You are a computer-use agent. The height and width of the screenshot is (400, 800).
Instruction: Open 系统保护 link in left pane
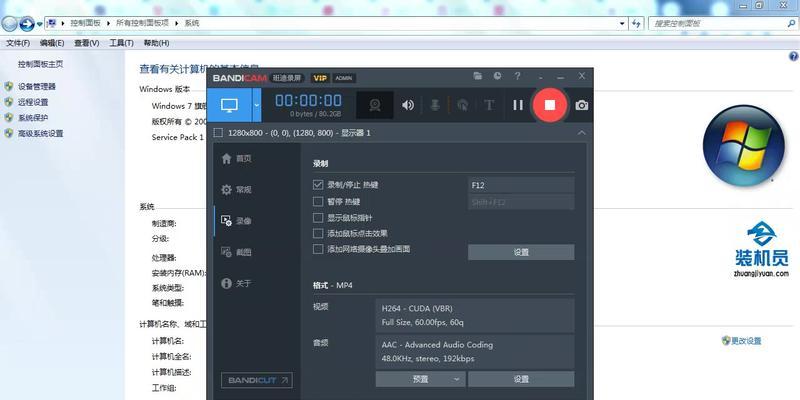(33, 118)
